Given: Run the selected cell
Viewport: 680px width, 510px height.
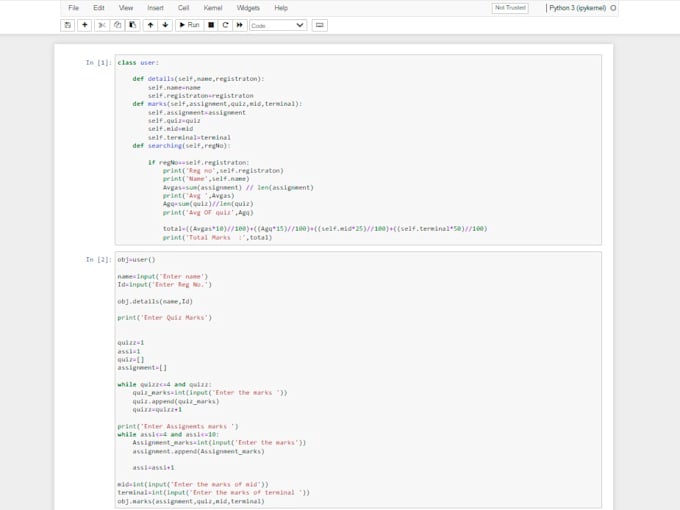Looking at the screenshot, I should 190,25.
